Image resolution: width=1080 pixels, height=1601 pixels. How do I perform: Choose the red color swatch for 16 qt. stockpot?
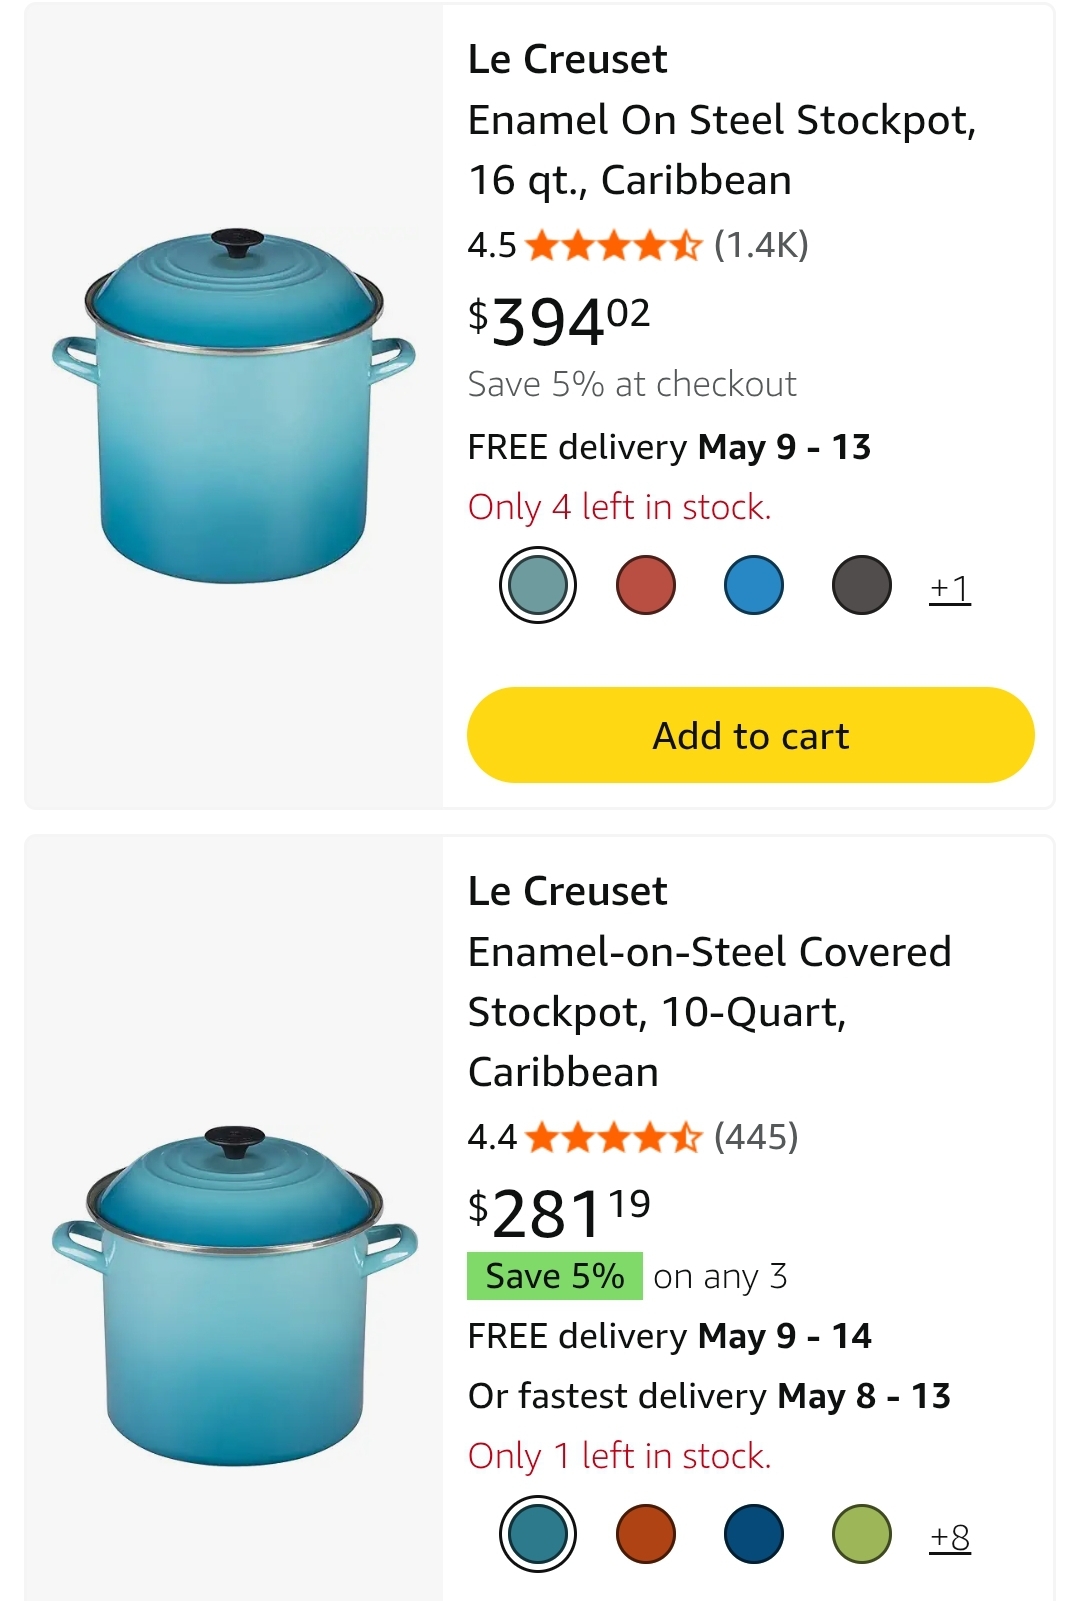[x=646, y=585]
